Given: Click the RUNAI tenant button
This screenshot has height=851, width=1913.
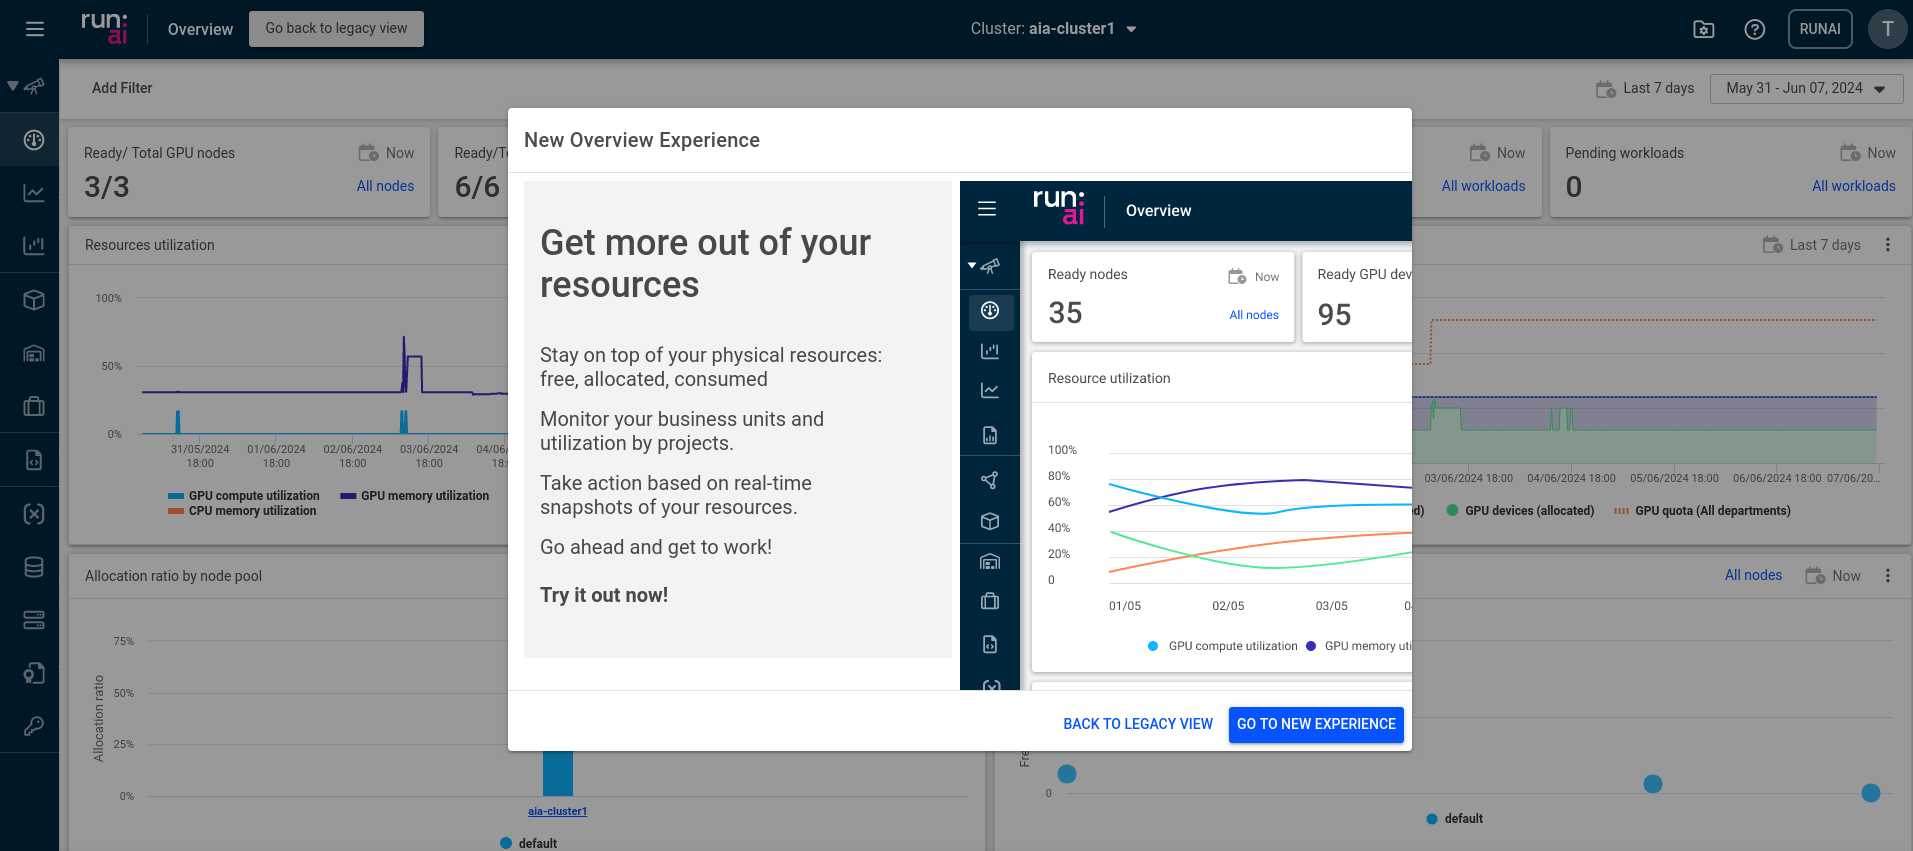Looking at the screenshot, I should click(1820, 29).
